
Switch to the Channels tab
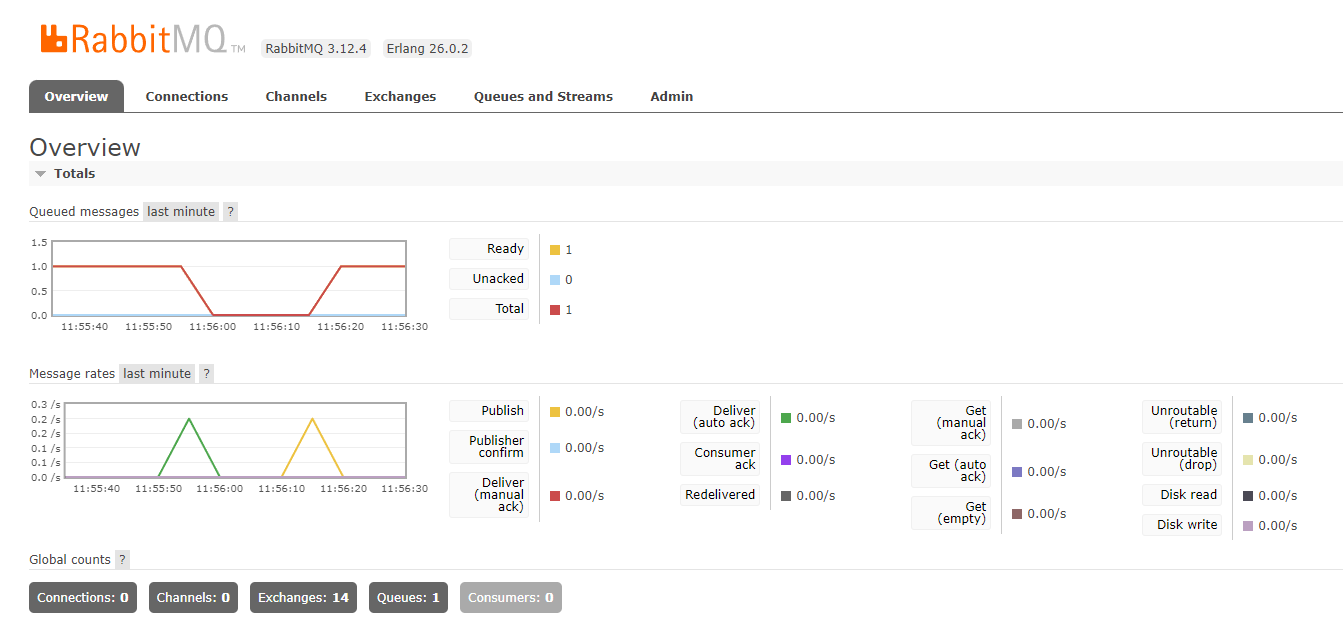[x=296, y=96]
